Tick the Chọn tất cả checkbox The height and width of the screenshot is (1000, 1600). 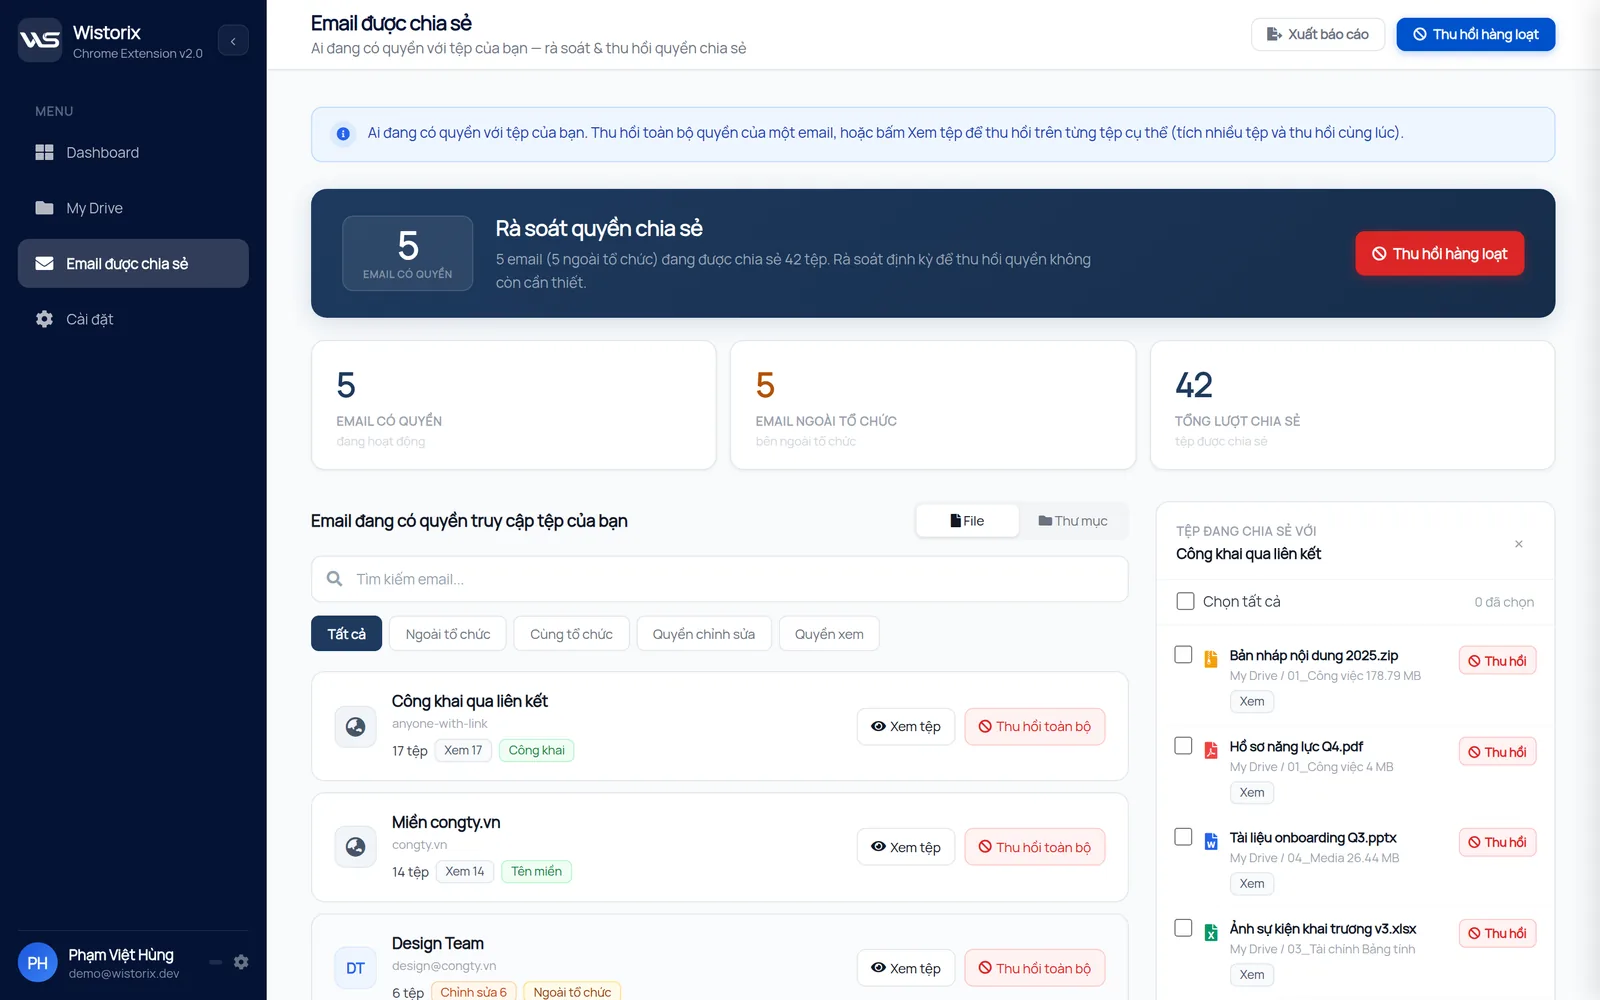1185,601
